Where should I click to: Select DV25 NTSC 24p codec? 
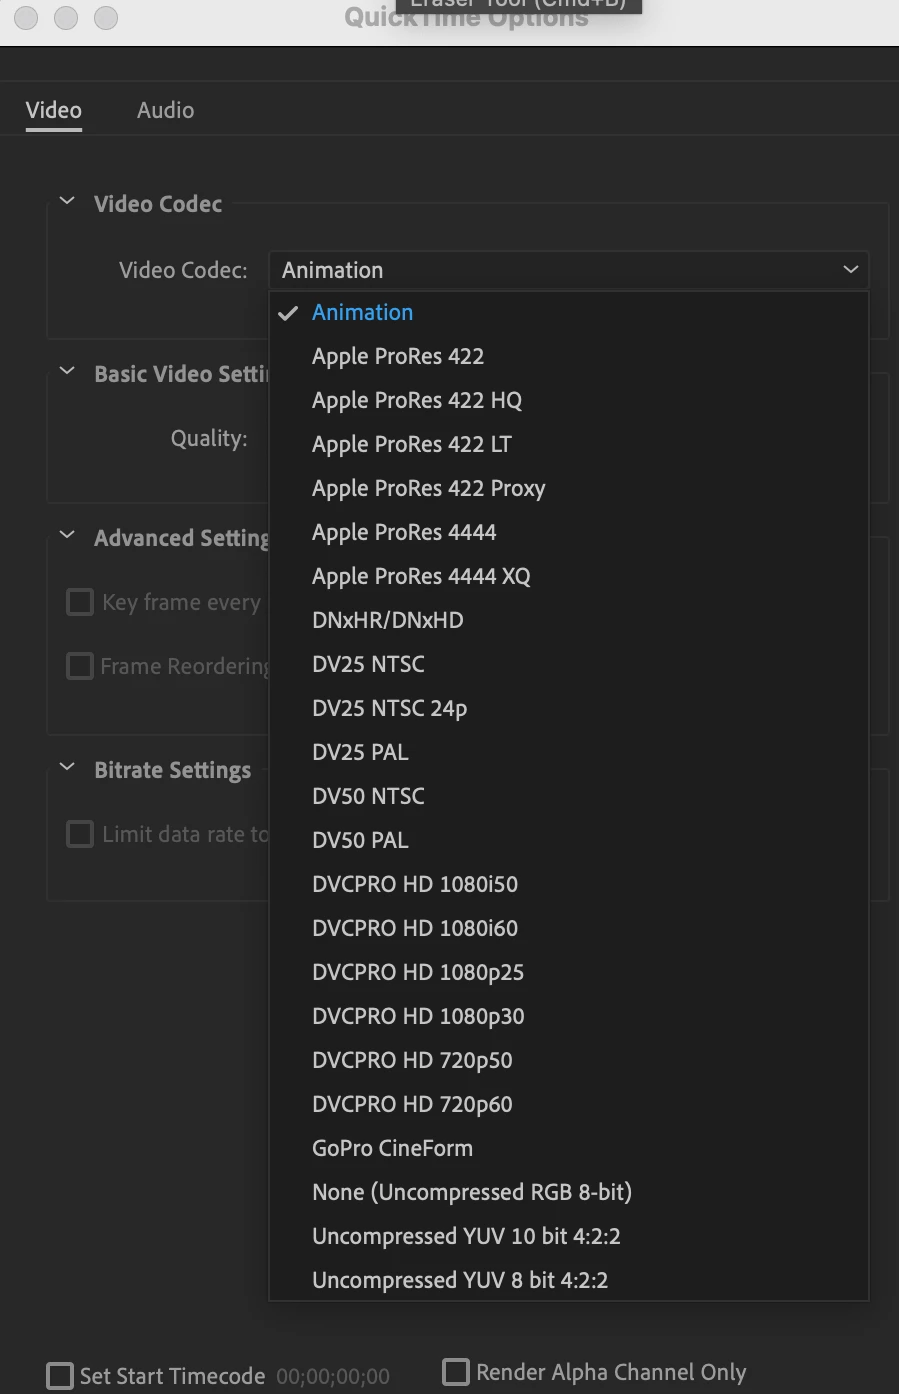[568, 708]
